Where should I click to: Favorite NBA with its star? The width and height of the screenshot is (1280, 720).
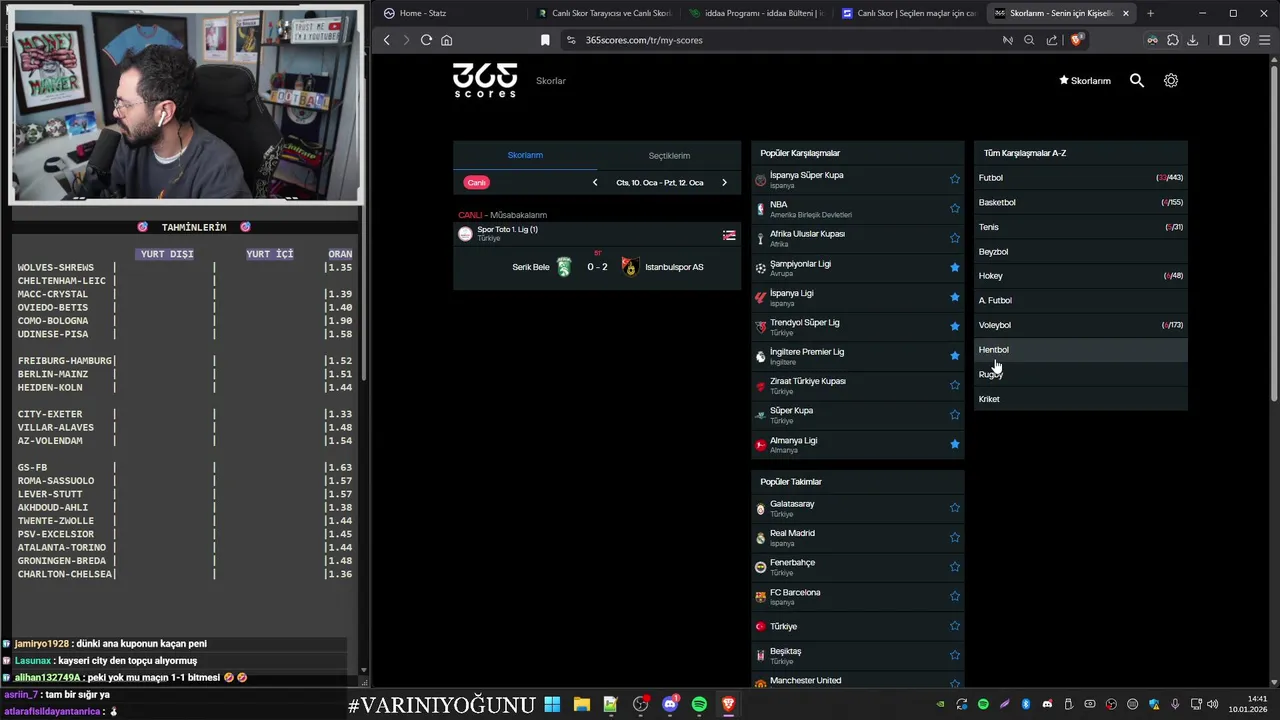[x=955, y=208]
